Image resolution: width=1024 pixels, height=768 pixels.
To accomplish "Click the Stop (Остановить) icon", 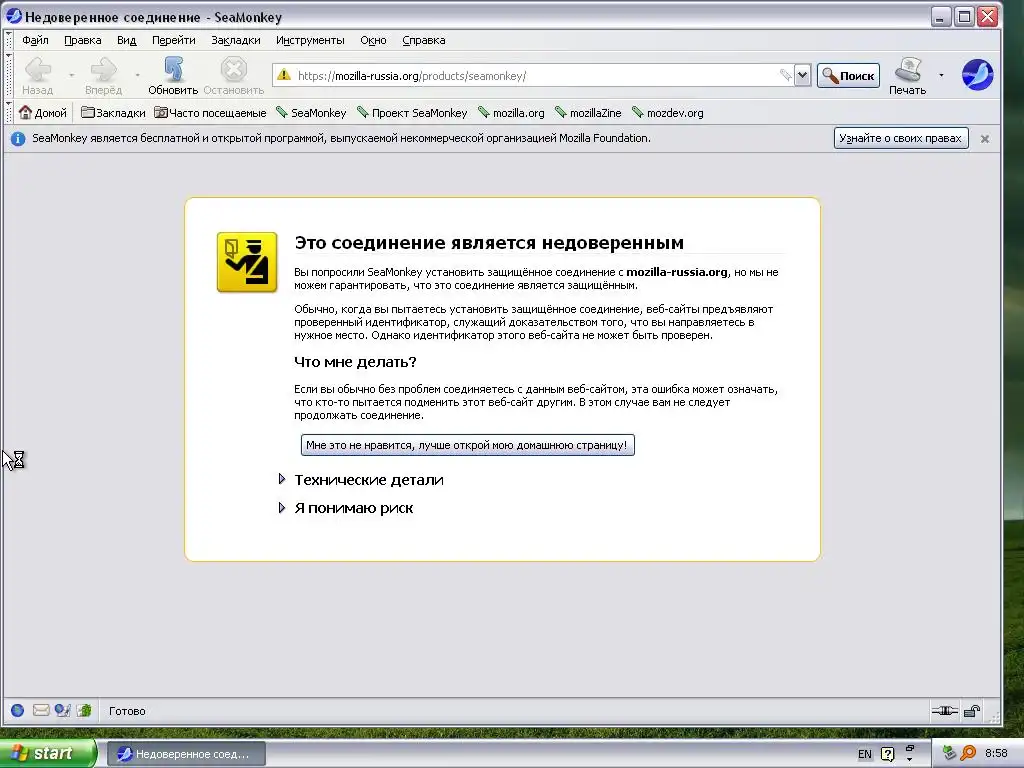I will [233, 69].
